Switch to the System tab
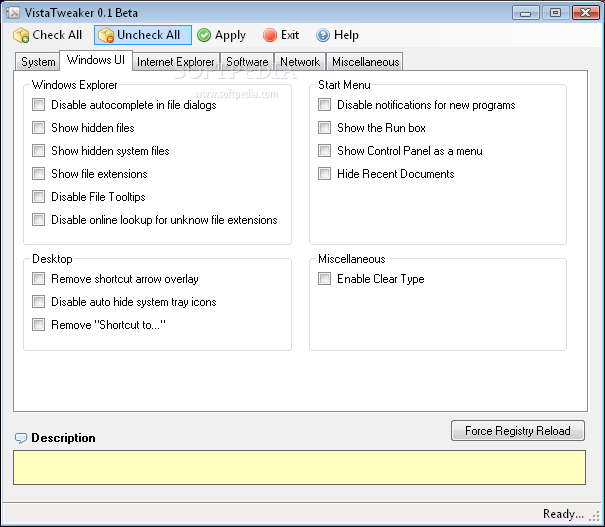This screenshot has height=527, width=605. click(38, 62)
